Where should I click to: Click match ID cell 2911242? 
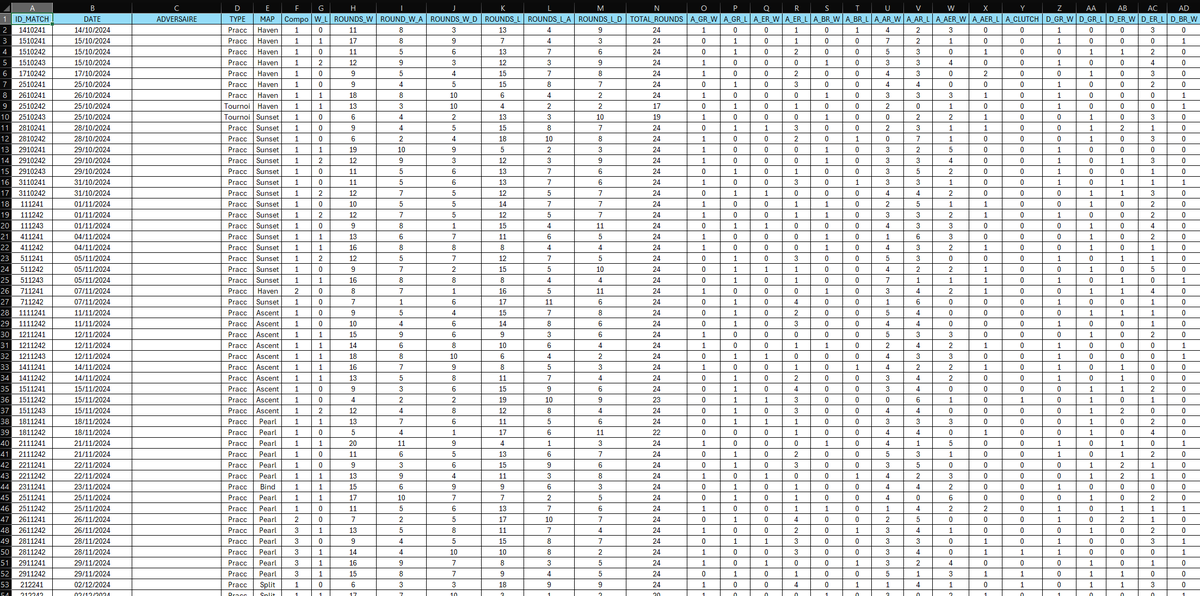click(34, 573)
